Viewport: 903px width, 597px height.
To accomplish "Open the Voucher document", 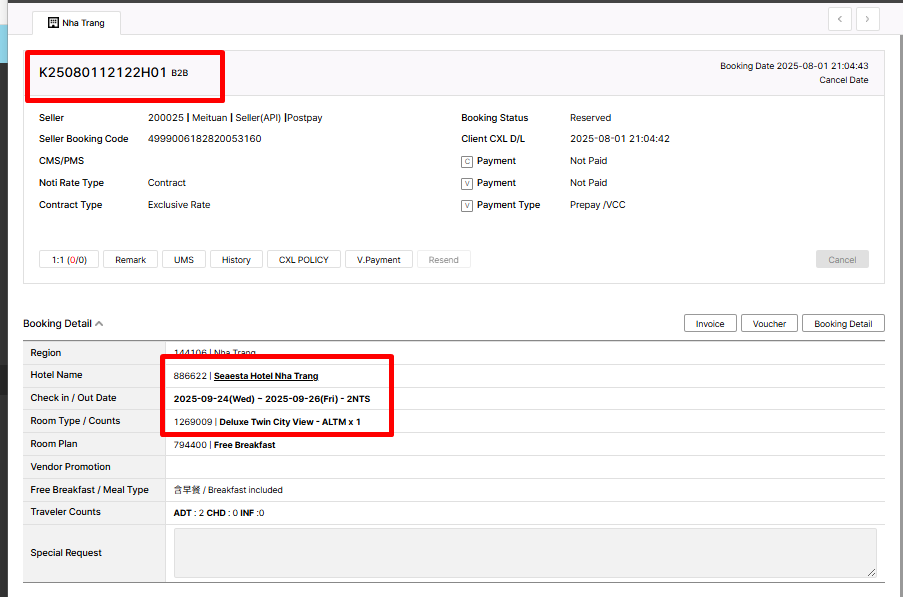I will pyautogui.click(x=769, y=324).
